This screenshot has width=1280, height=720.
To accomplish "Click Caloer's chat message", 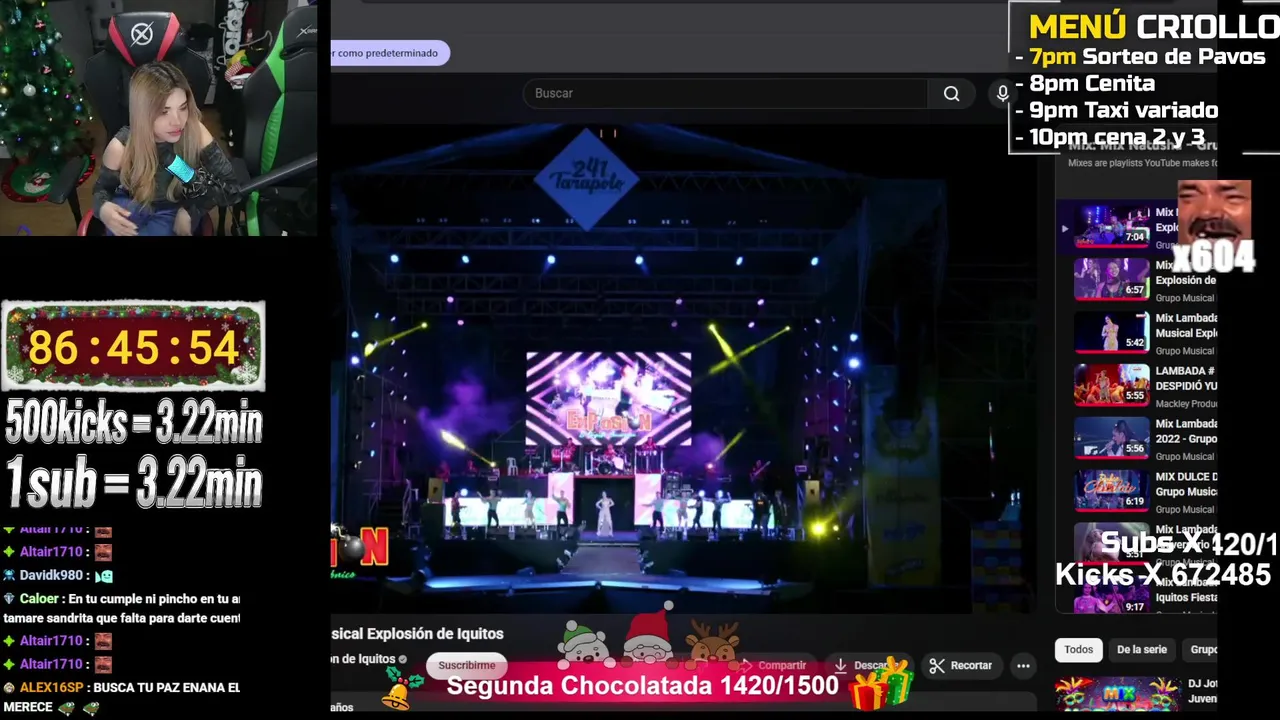I will (x=121, y=608).
